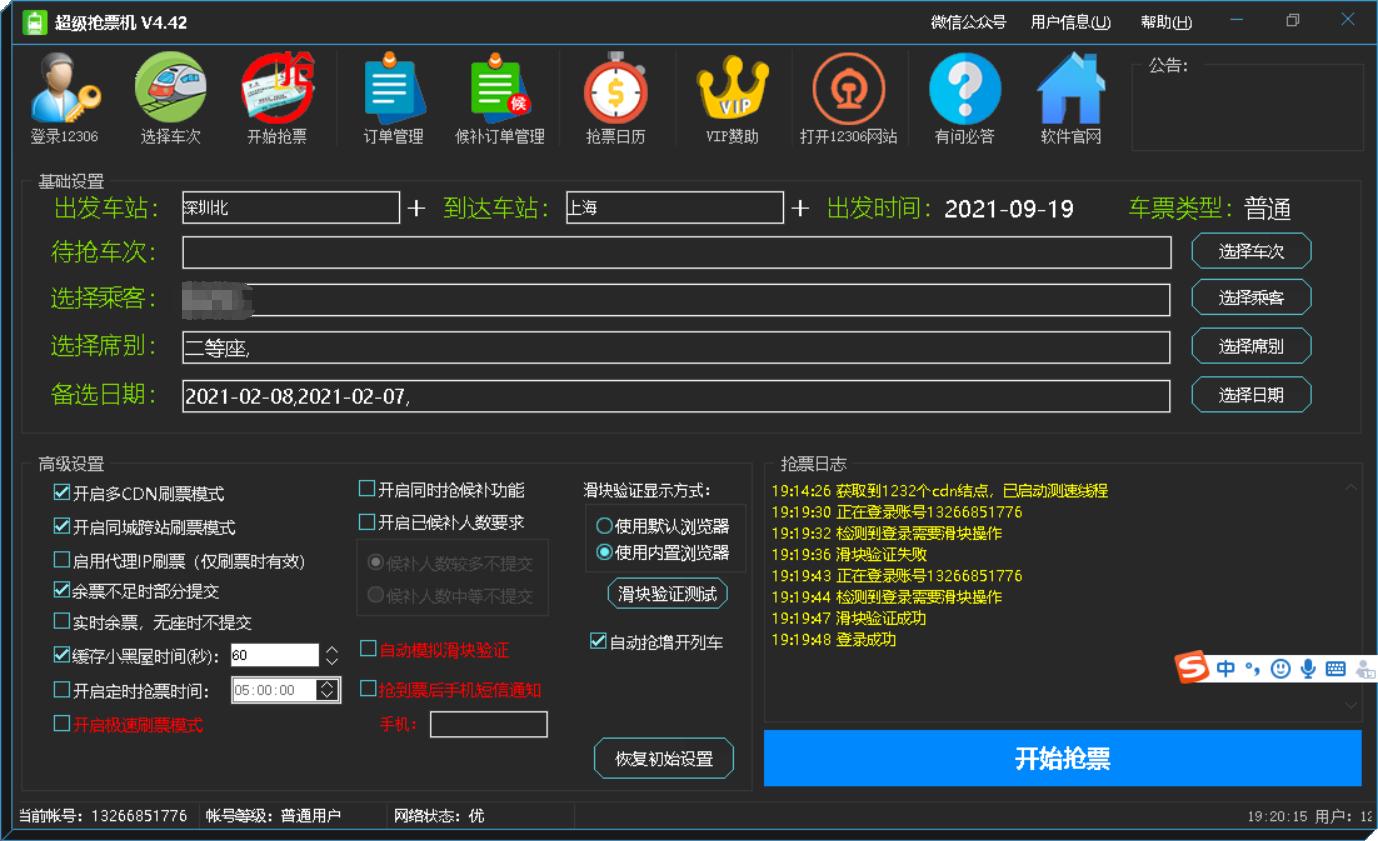Image resolution: width=1378 pixels, height=841 pixels.
Task: Open the 抢票日历 ticket calendar
Action: coord(614,95)
